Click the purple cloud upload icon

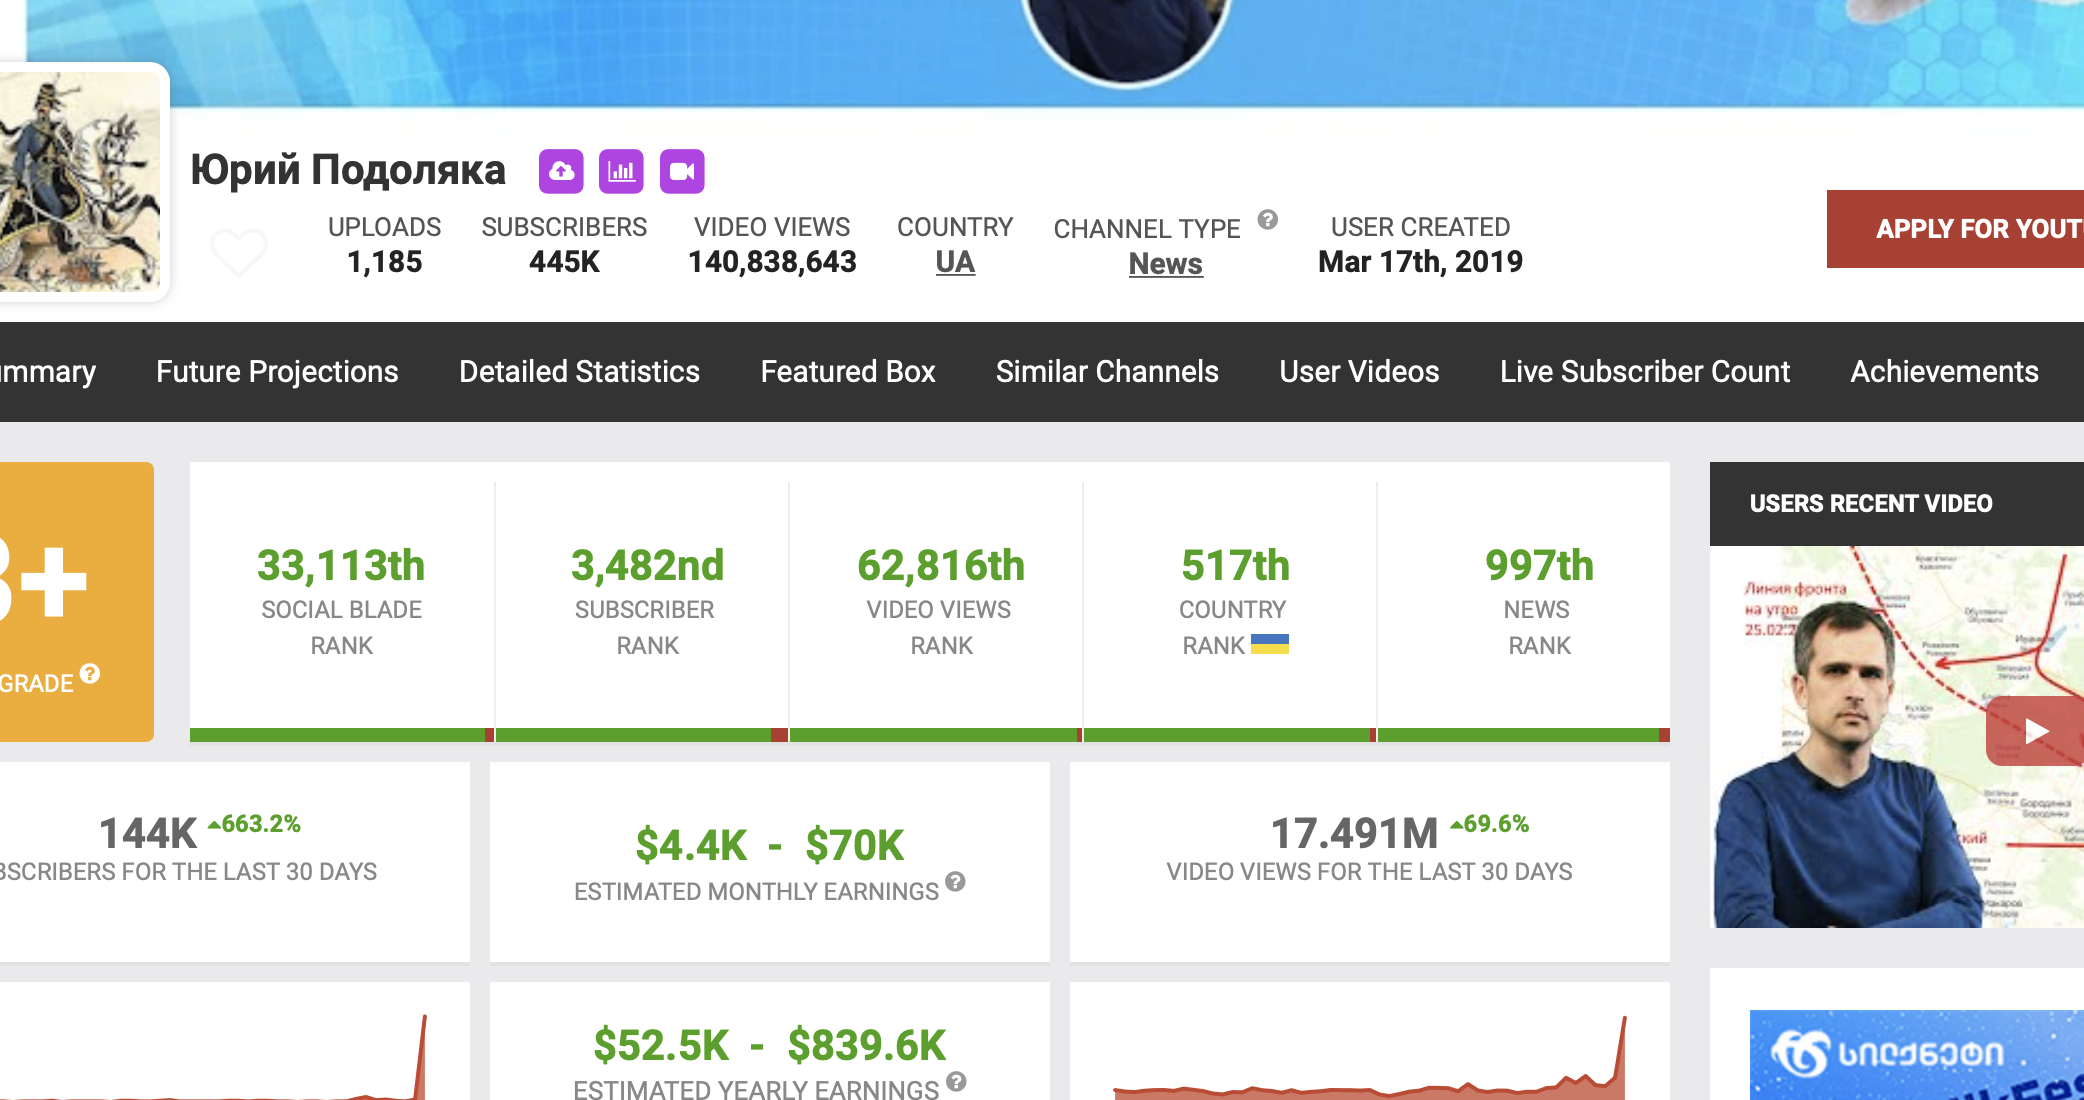point(561,171)
